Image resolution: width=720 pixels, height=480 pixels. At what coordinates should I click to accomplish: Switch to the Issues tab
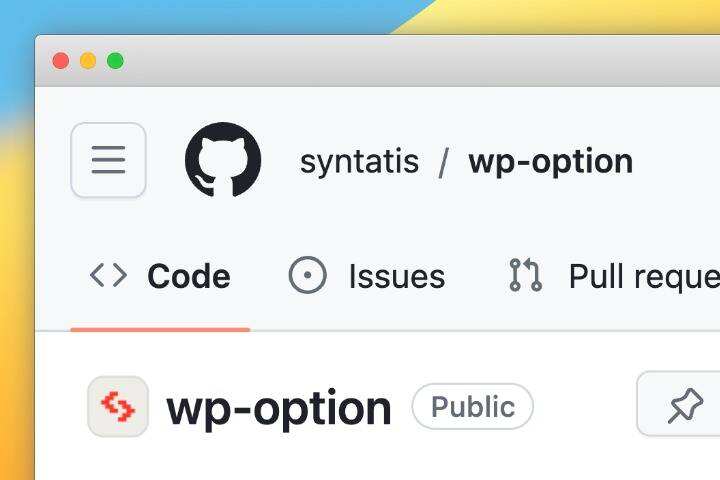(396, 277)
